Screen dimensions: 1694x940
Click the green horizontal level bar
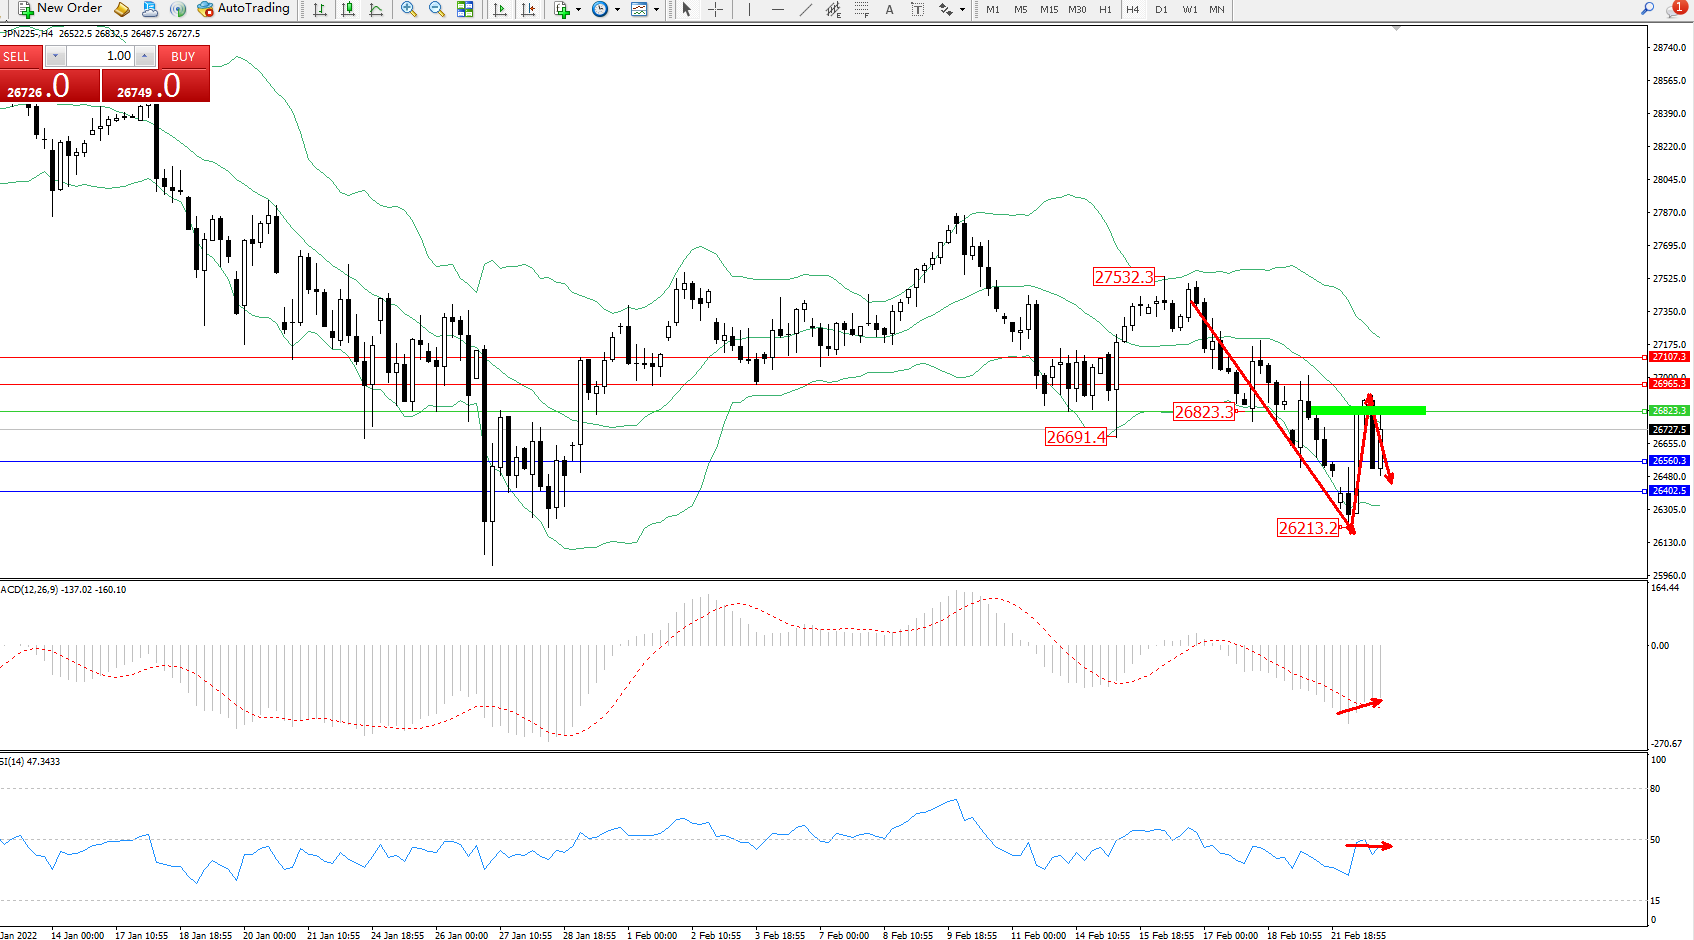coord(1368,410)
